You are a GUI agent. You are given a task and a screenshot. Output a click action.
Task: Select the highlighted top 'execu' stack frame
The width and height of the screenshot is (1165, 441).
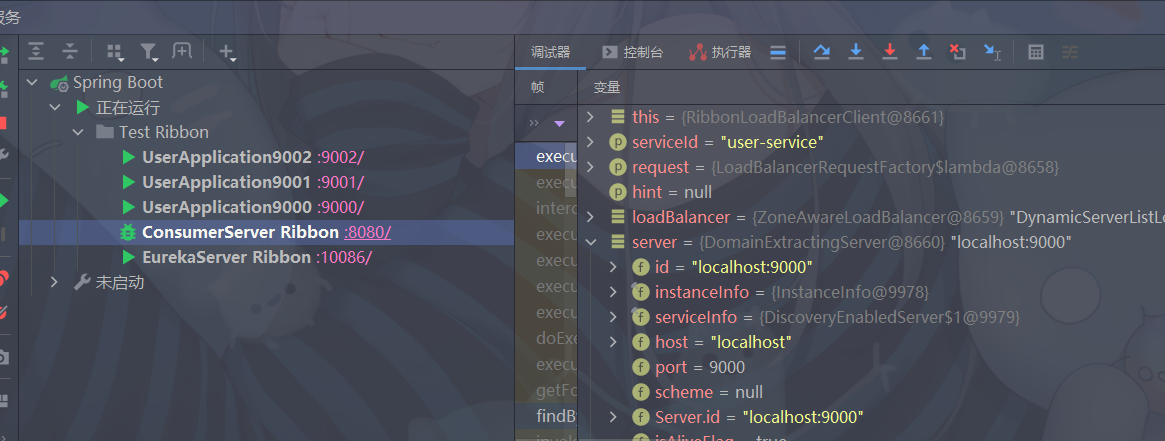[x=546, y=157]
